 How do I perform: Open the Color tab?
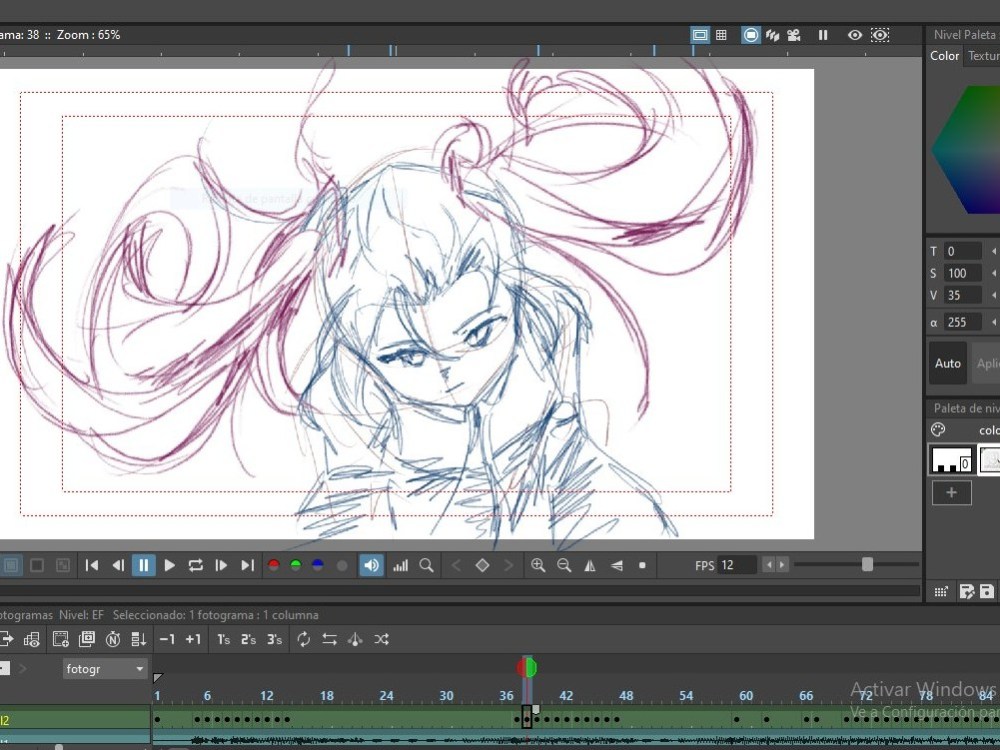point(944,56)
